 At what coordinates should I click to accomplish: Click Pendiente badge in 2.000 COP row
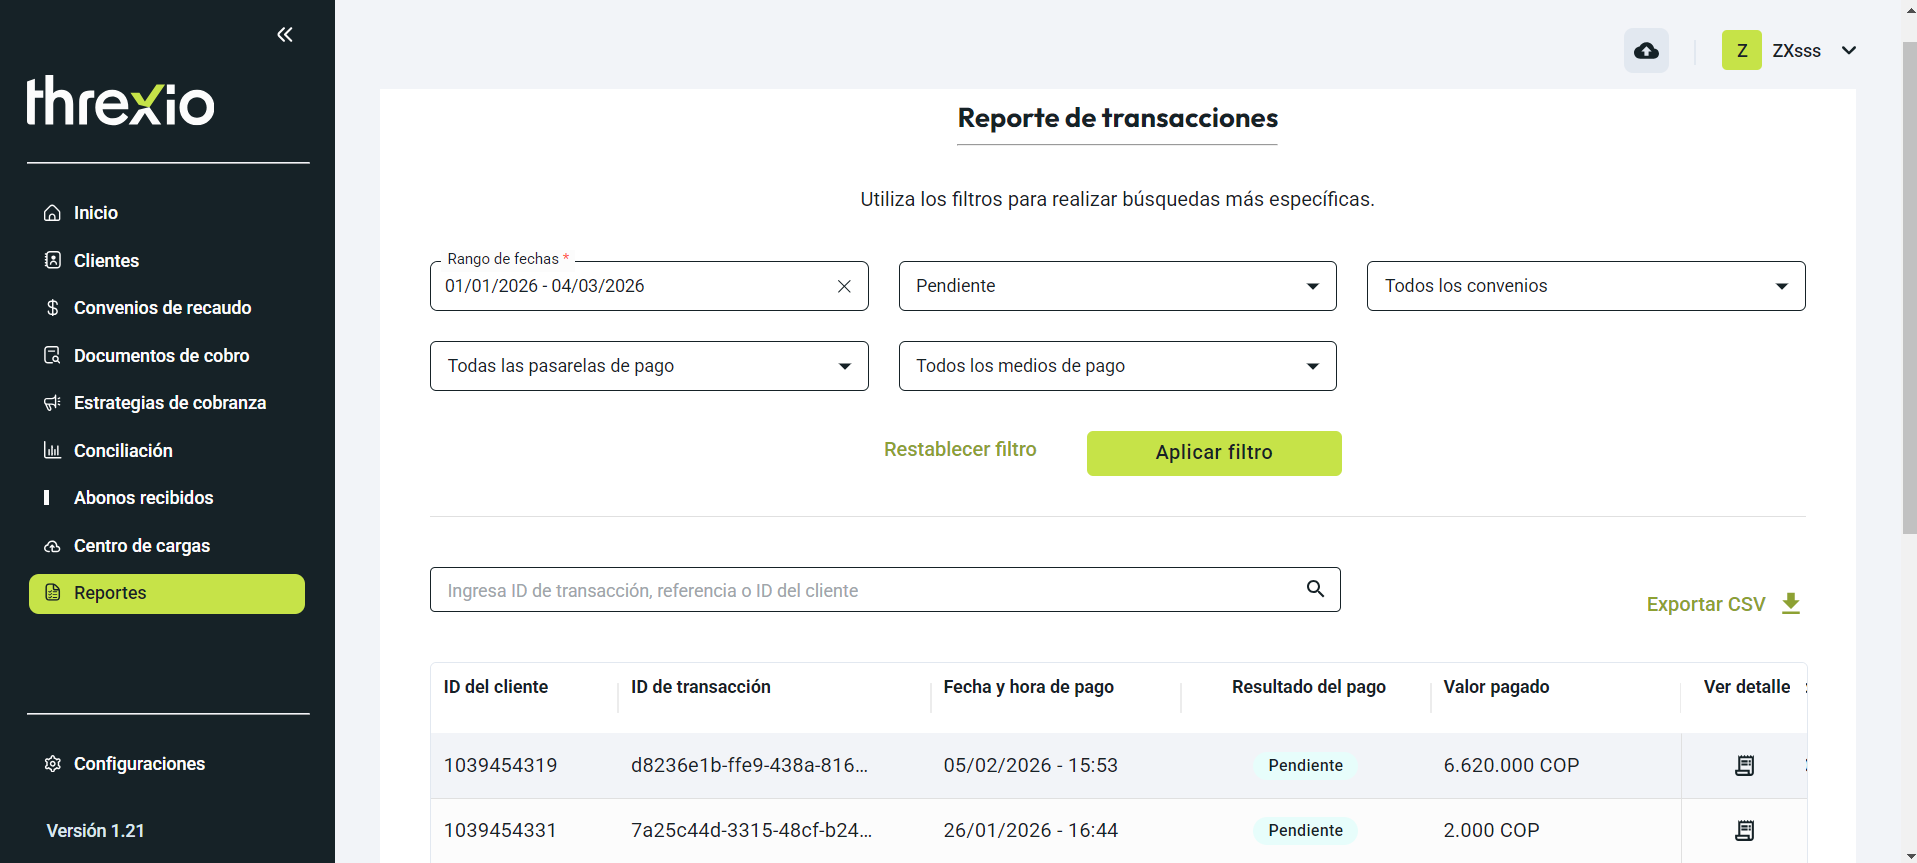[1305, 831]
